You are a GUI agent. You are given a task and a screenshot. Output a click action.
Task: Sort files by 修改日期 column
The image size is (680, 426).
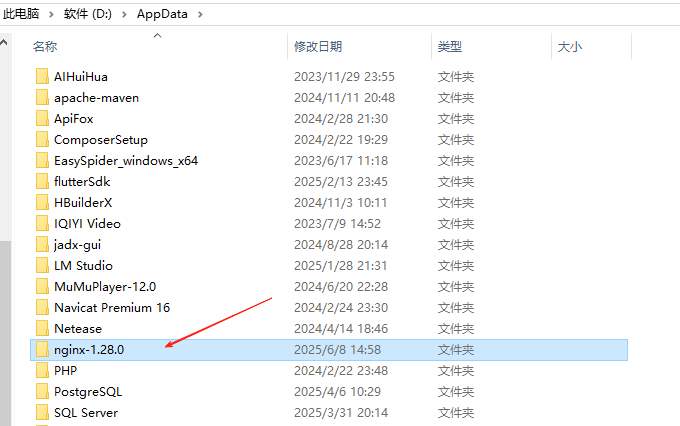318,46
